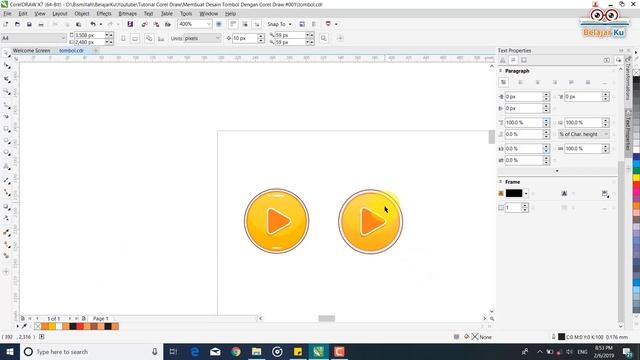Image resolution: width=640 pixels, height=360 pixels.
Task: Click the Undo arrow icon
Action: click(x=93, y=24)
